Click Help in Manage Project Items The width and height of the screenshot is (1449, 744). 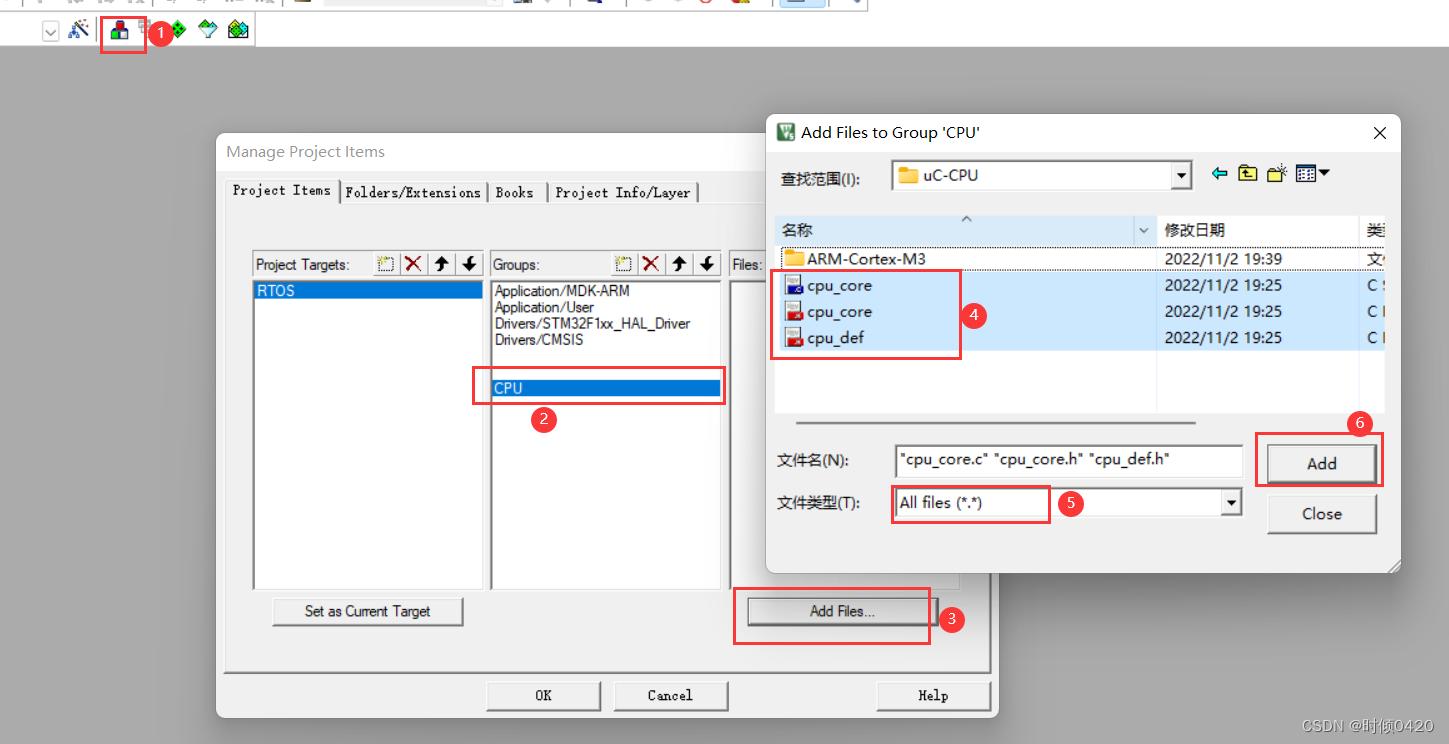click(933, 695)
